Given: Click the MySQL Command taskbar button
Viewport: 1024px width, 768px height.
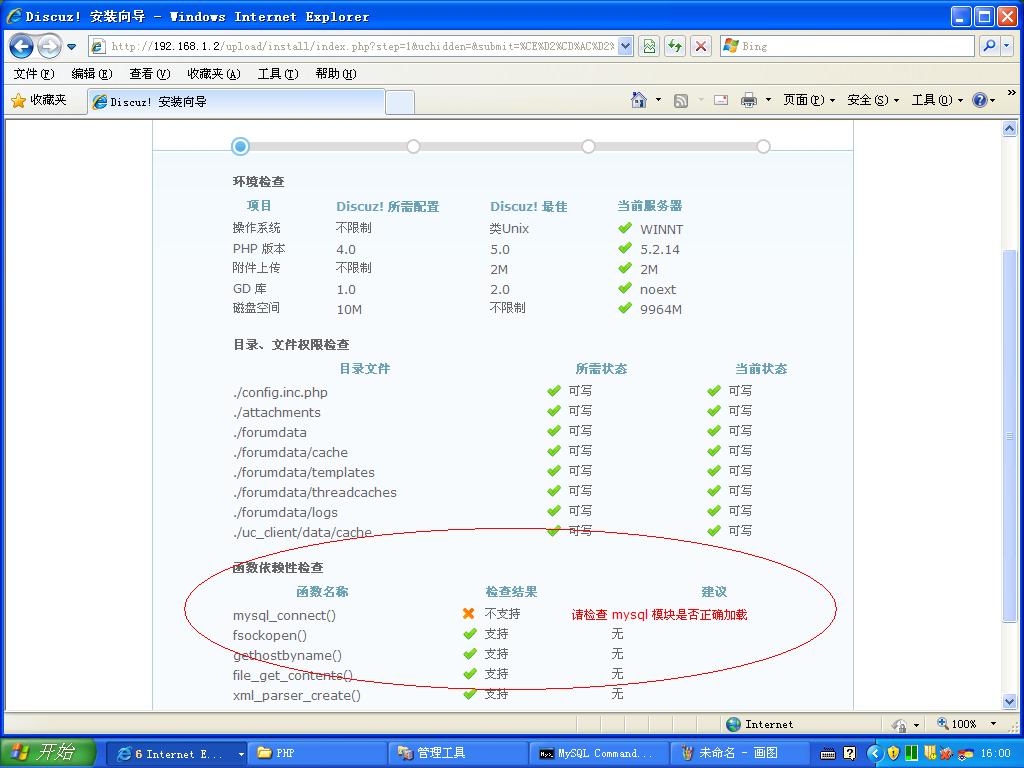Looking at the screenshot, I should 598,754.
